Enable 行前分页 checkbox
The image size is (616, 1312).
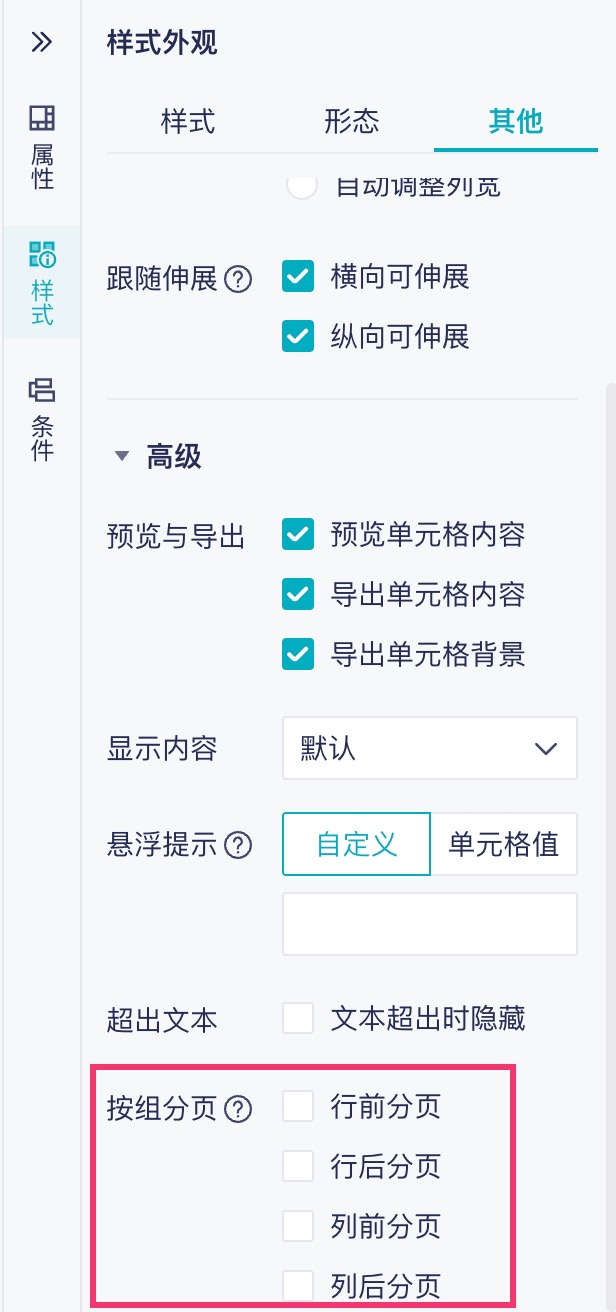point(299,1107)
